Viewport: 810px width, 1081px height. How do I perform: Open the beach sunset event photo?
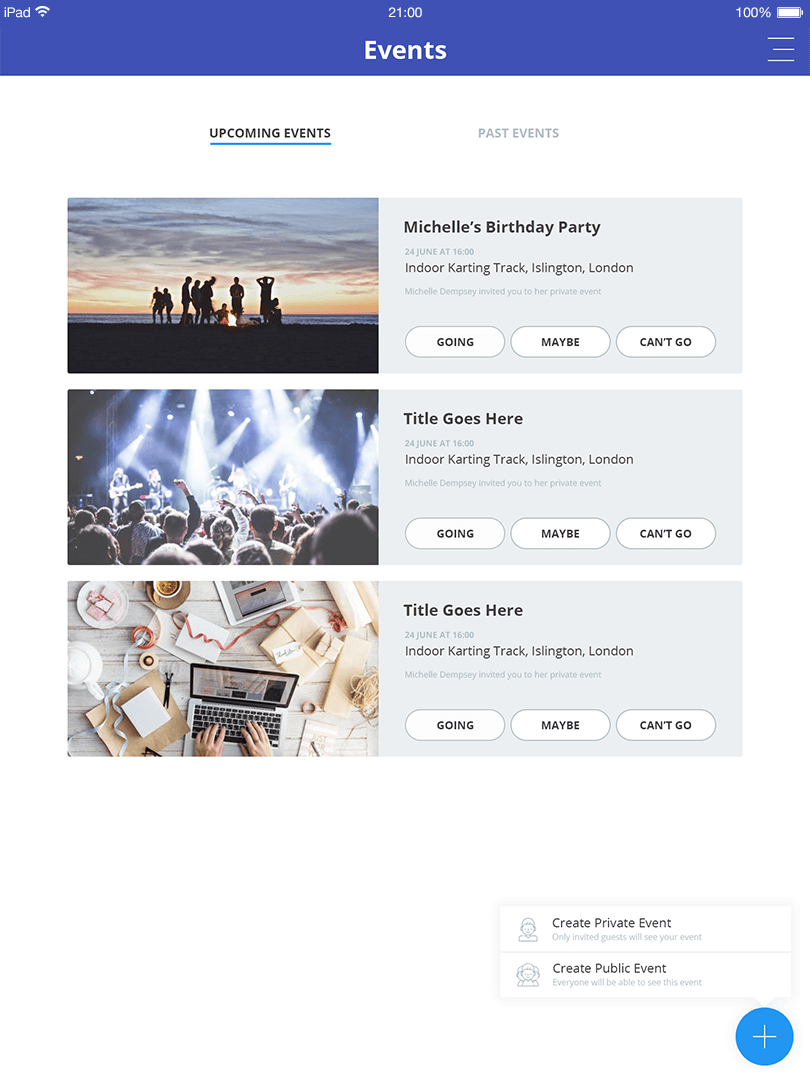(x=223, y=285)
